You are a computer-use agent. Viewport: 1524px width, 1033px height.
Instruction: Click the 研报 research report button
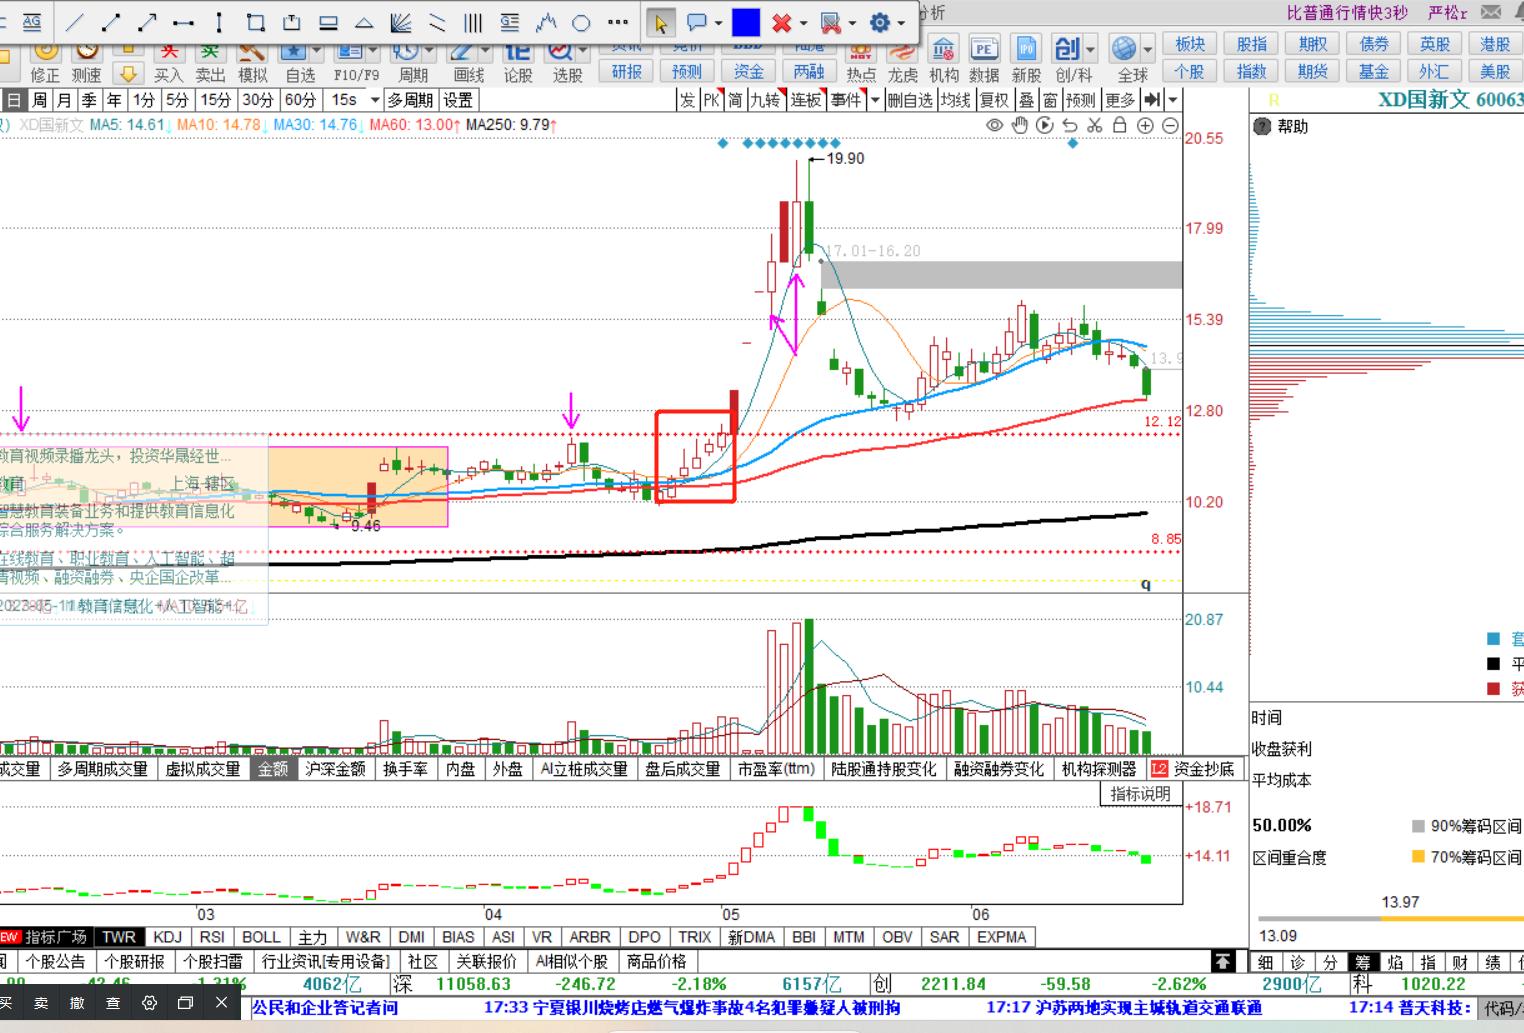point(627,72)
